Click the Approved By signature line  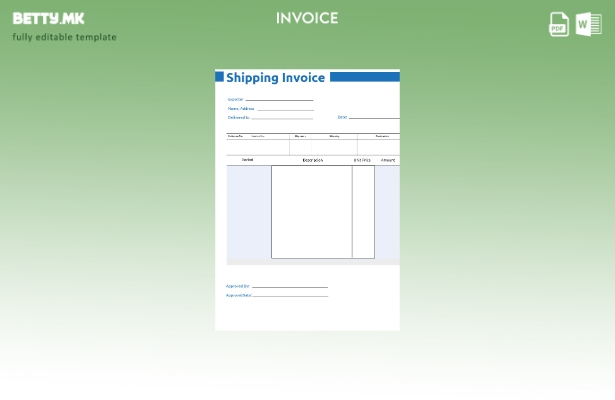click(289, 287)
